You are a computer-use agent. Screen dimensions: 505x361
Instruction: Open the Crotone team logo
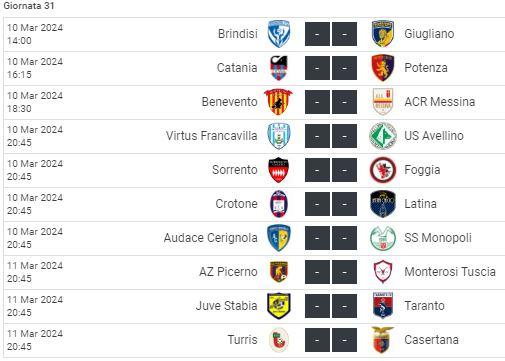pyautogui.click(x=279, y=204)
